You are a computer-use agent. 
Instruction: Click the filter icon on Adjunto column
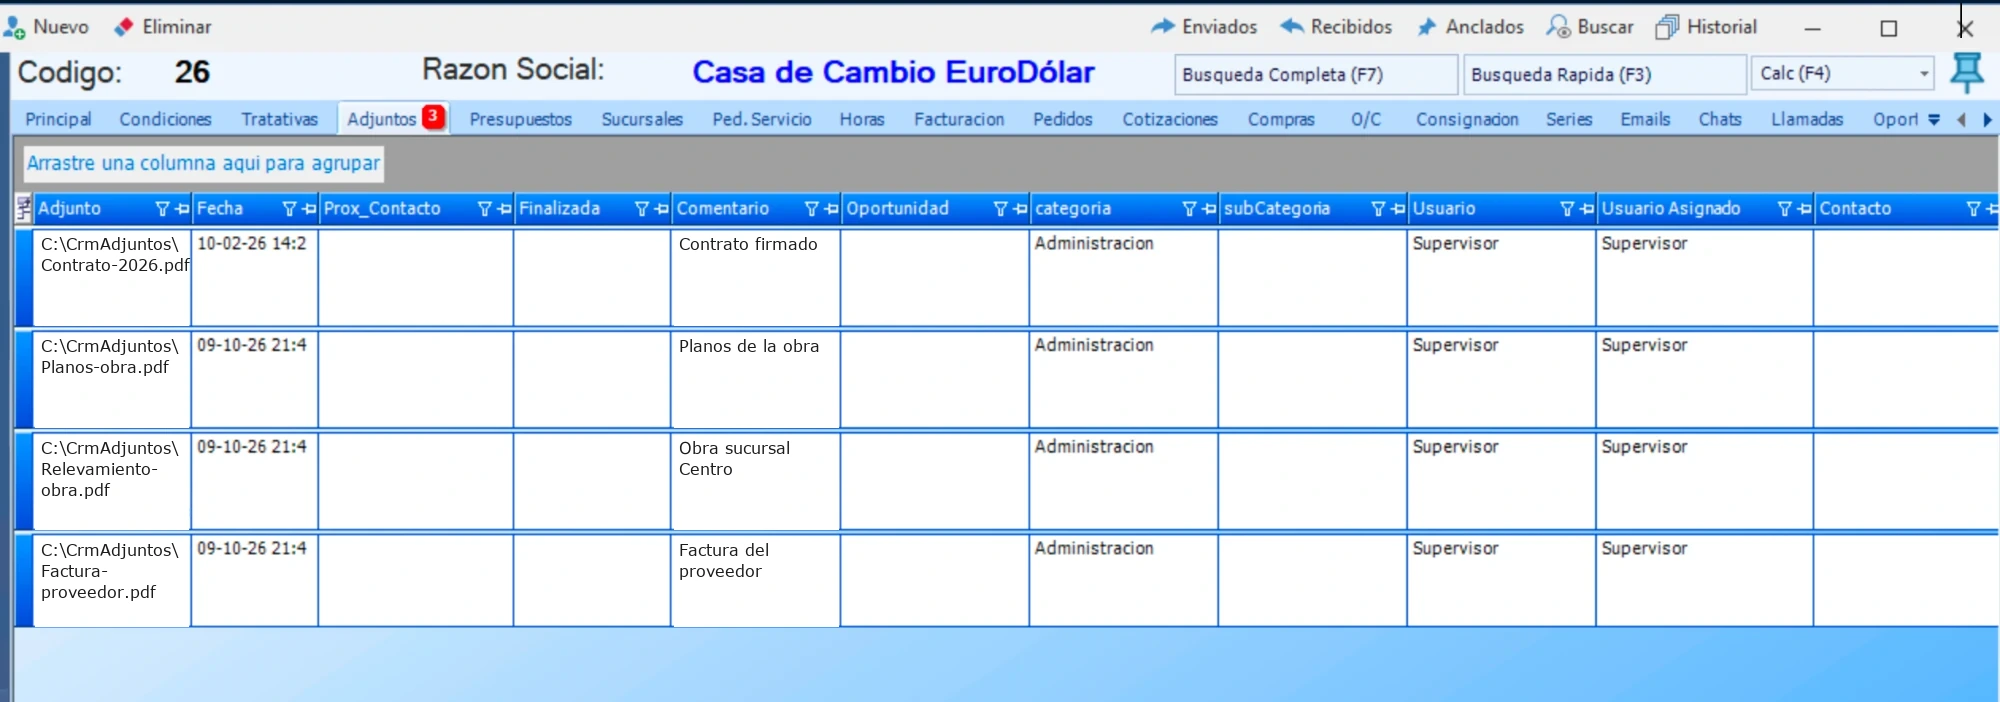[162, 209]
